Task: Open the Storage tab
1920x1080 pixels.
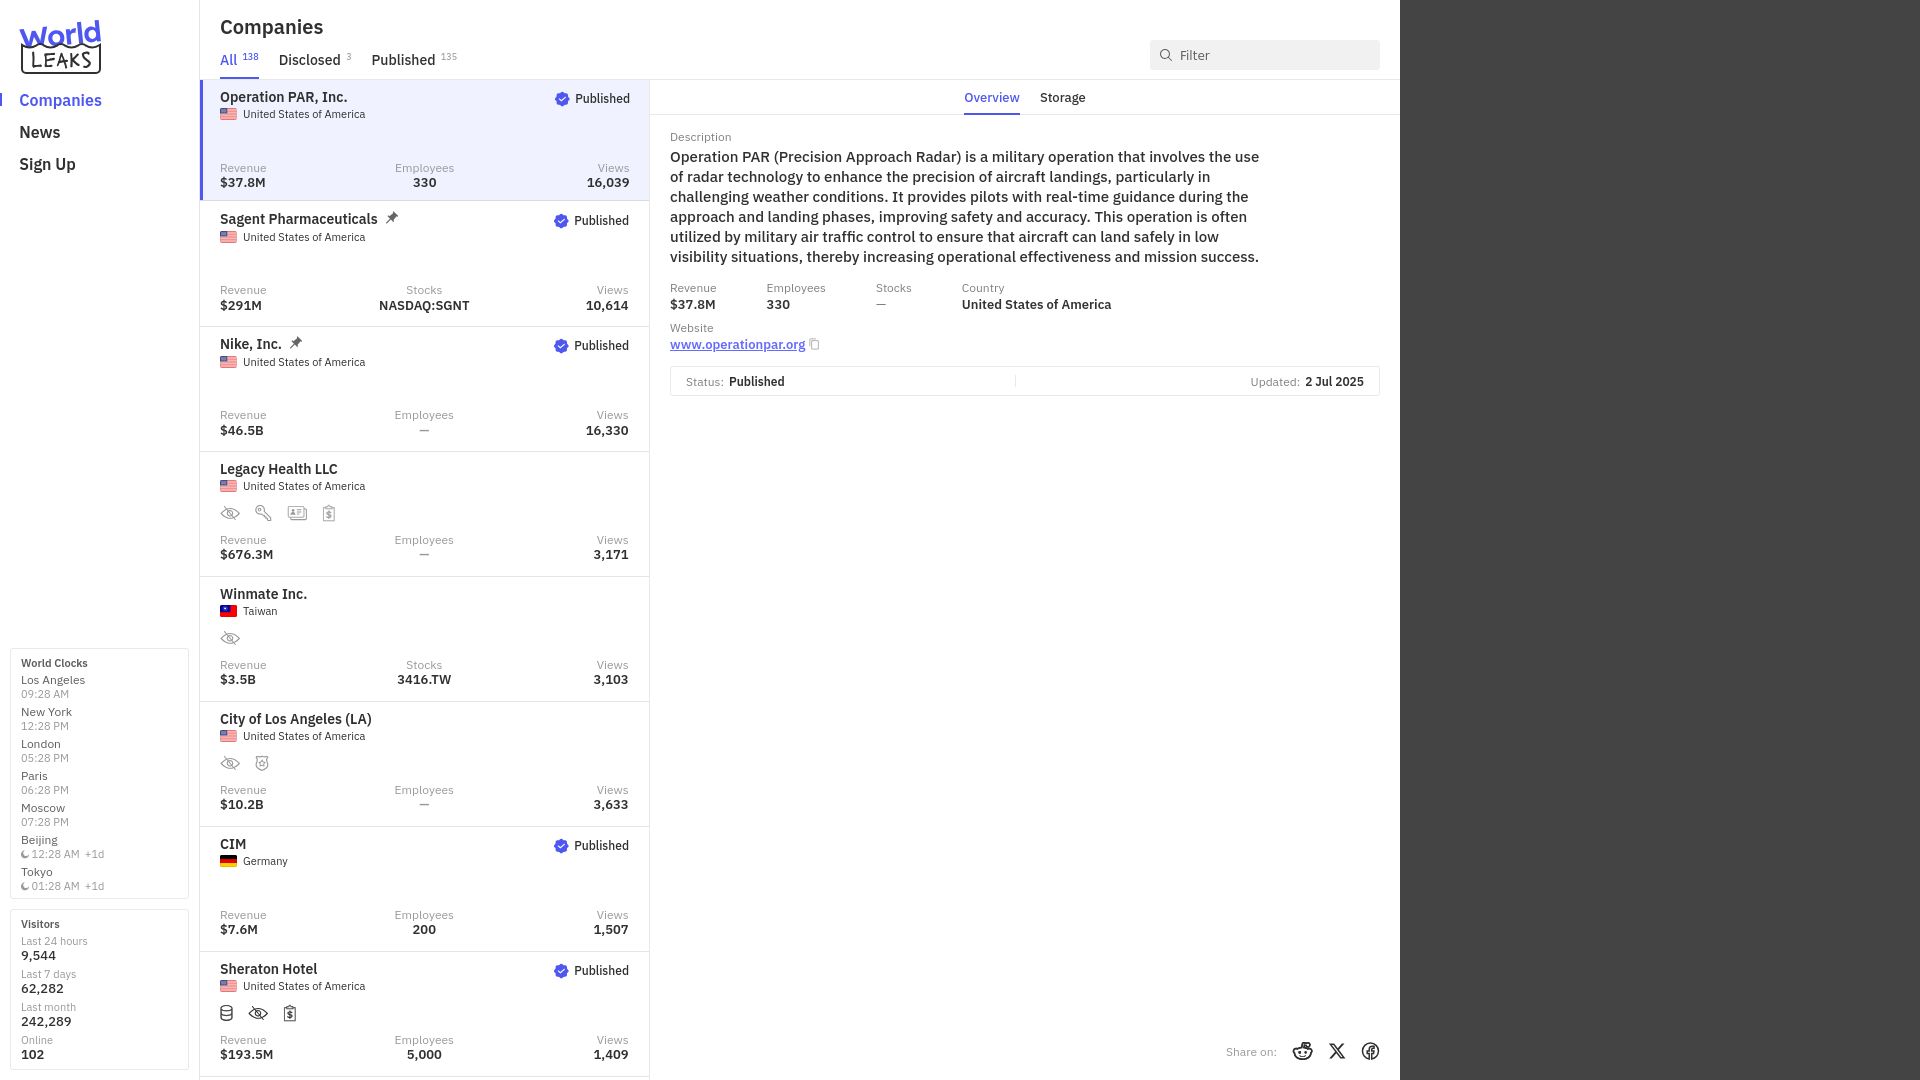Action: tap(1062, 98)
